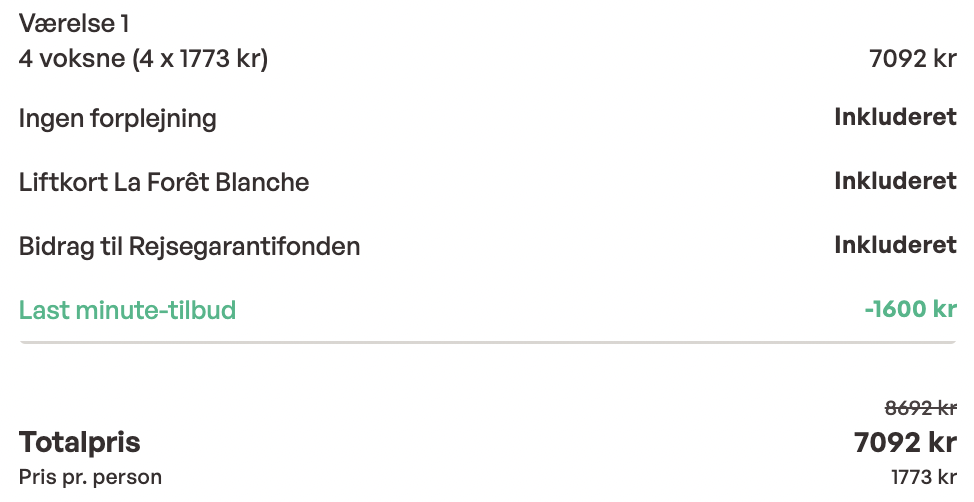The image size is (974, 502).
Task: Click Inkluderet next to Liftkort row
Action: tap(895, 181)
